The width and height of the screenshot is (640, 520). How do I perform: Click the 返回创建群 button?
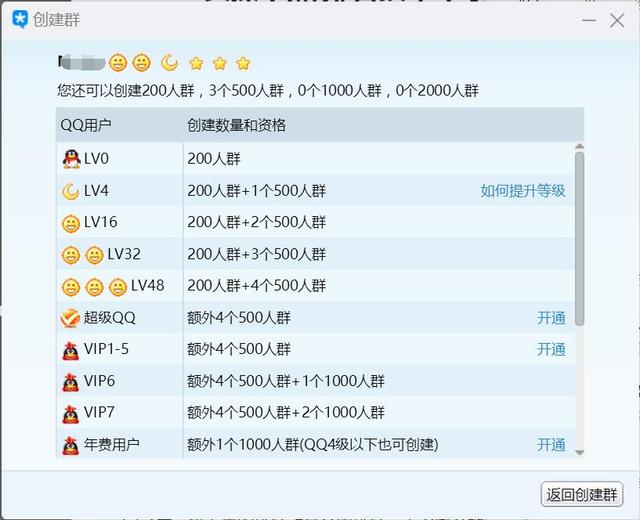pos(582,494)
